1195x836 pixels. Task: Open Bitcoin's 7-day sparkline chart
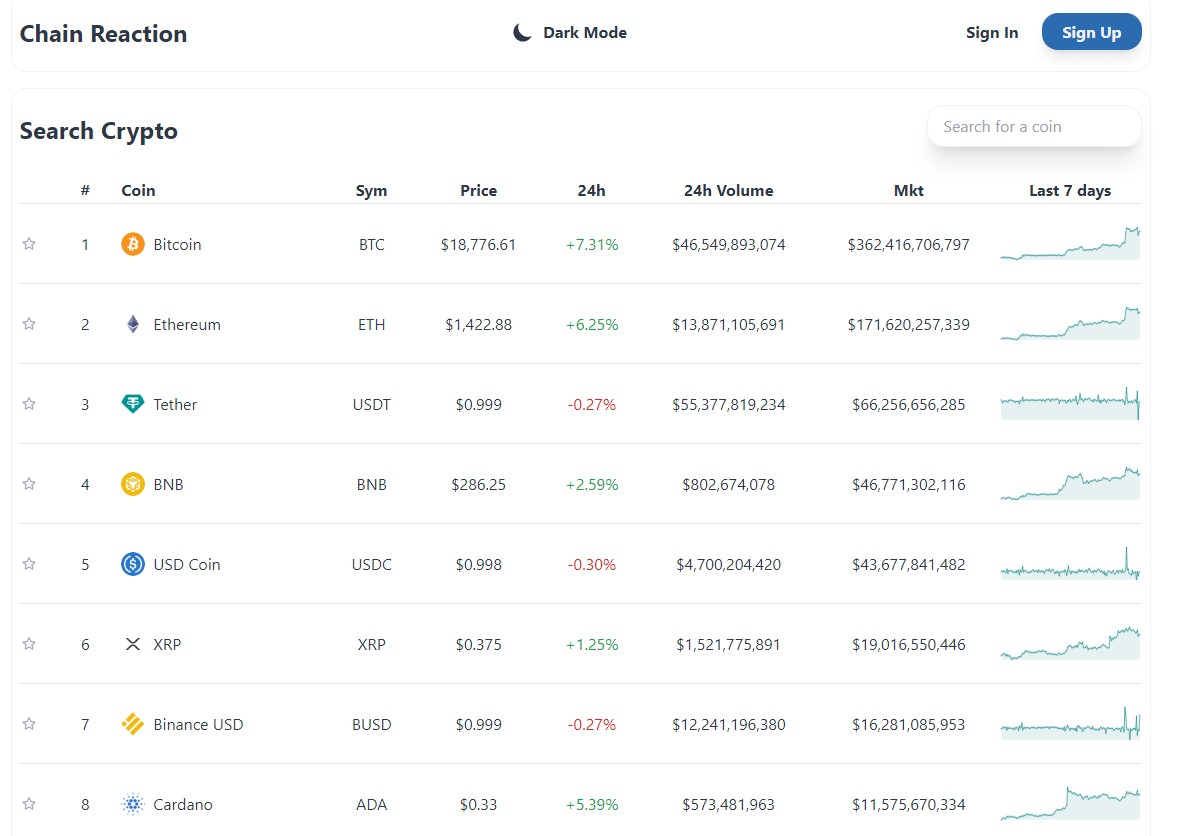coord(1069,243)
